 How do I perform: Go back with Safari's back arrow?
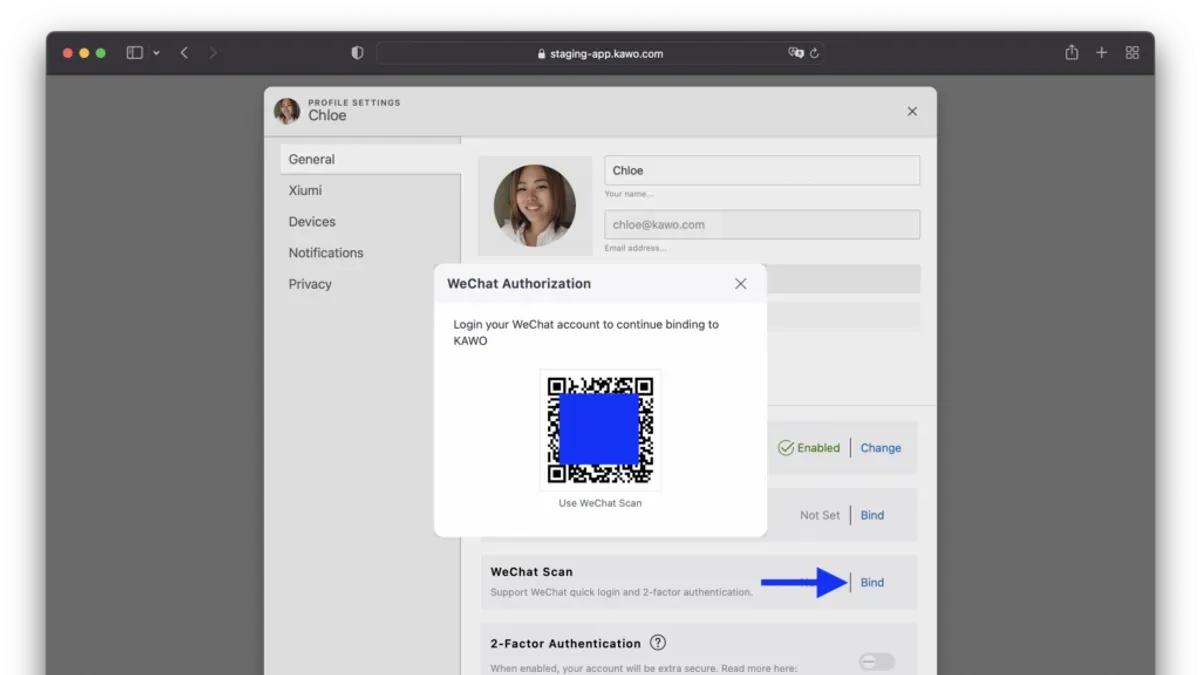[184, 53]
